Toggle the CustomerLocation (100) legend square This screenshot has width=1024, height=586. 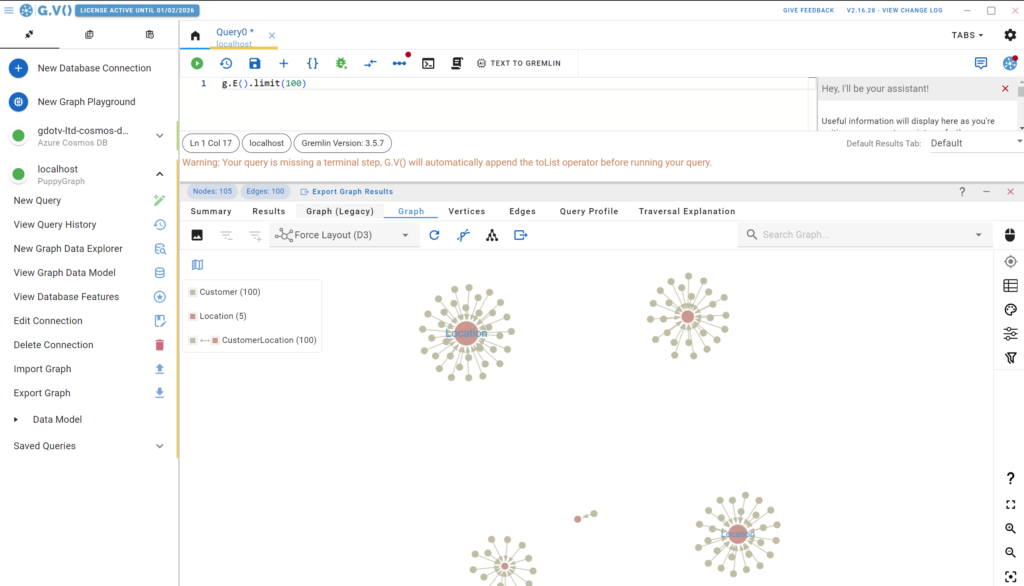[193, 340]
